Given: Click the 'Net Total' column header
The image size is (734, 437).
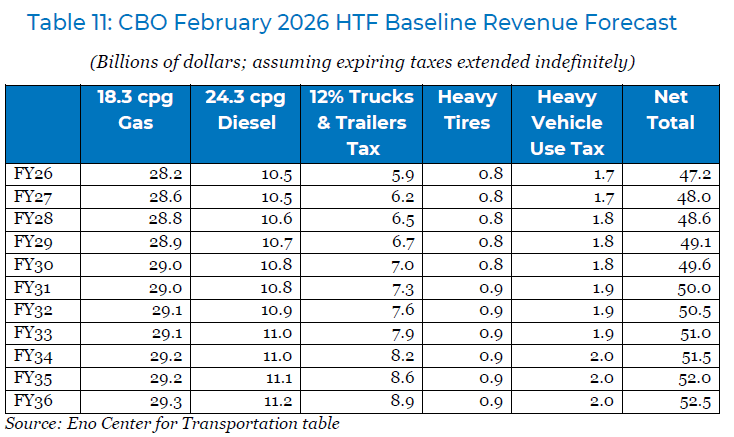Looking at the screenshot, I should click(x=672, y=110).
